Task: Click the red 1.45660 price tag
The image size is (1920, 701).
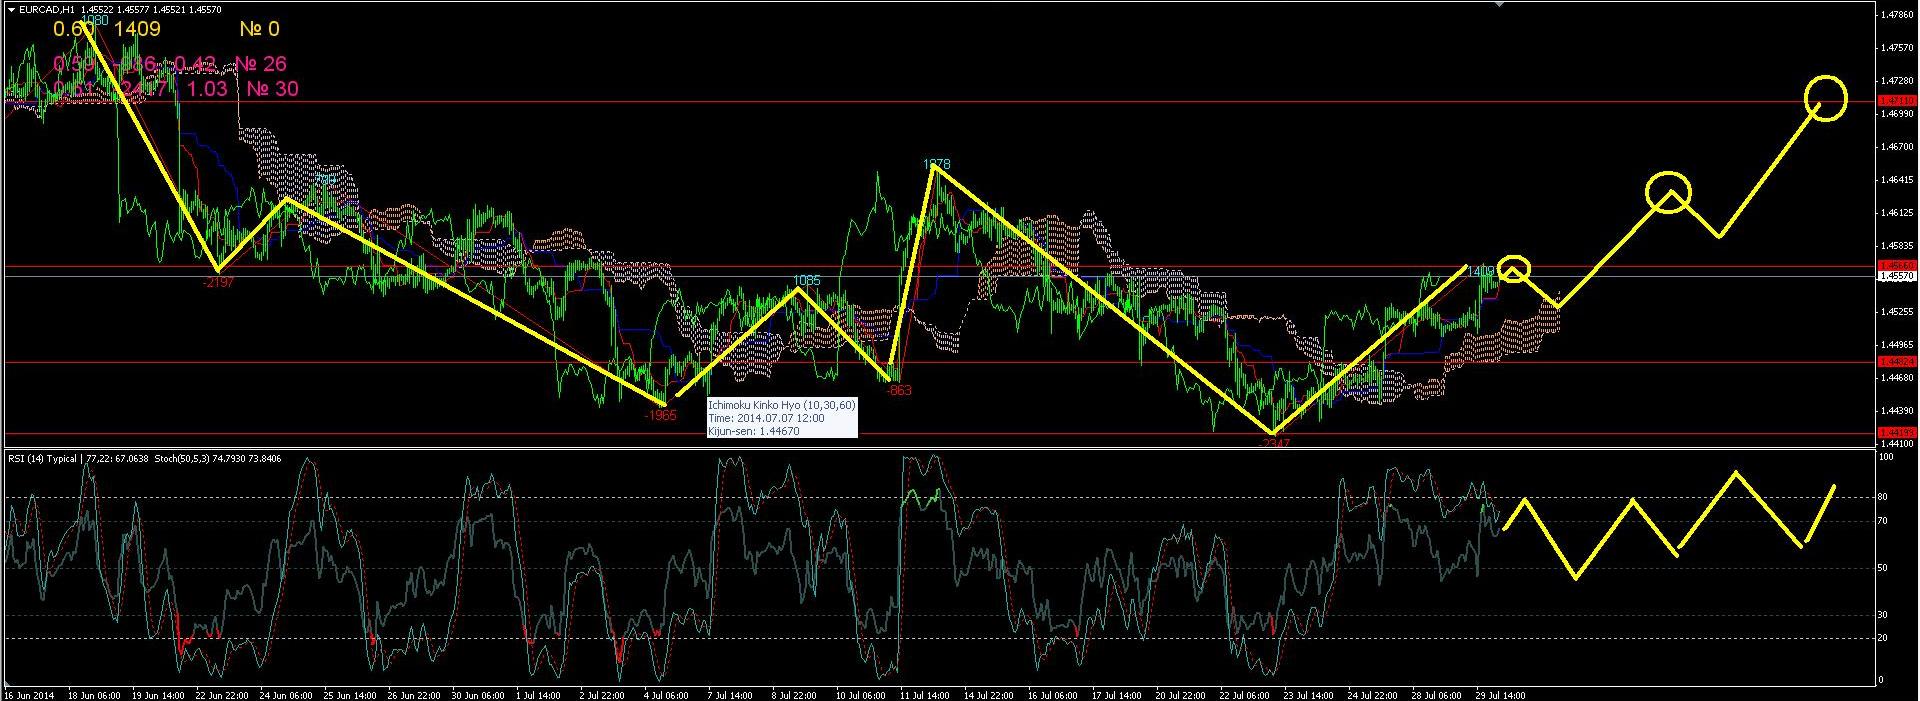Action: (1897, 266)
